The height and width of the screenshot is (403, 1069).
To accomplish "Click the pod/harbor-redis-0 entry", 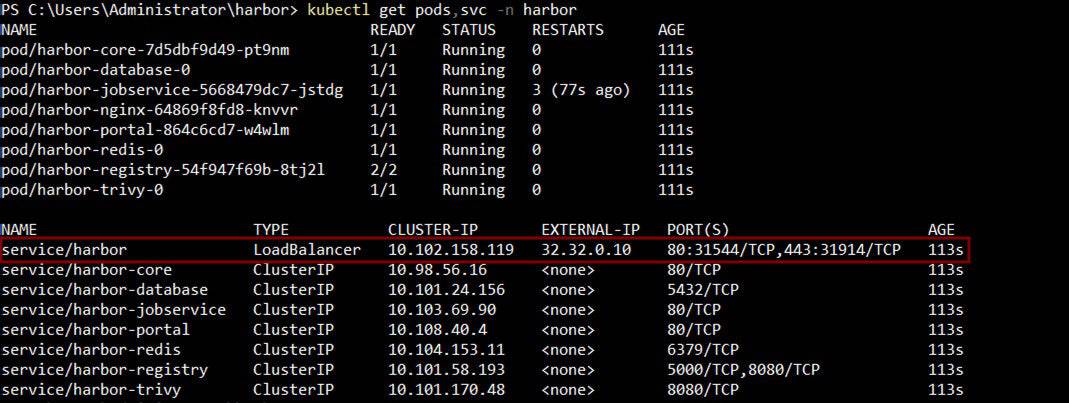I will [83, 150].
